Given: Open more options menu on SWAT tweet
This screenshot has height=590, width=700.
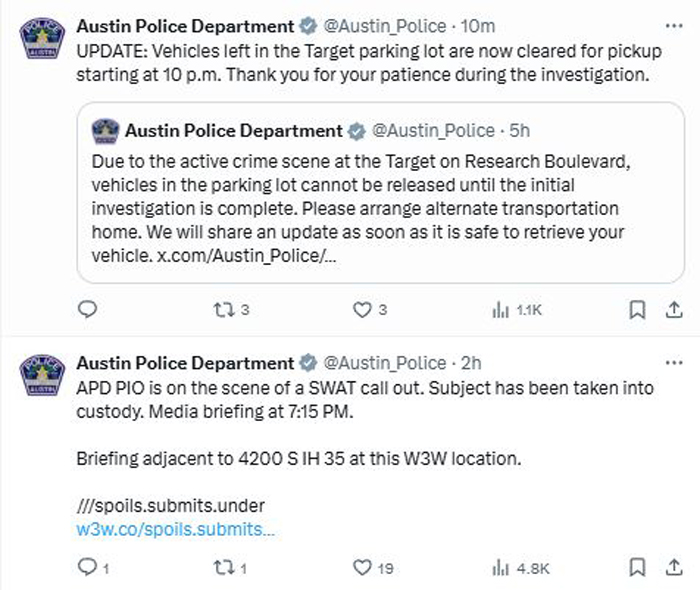Looking at the screenshot, I should 674,363.
